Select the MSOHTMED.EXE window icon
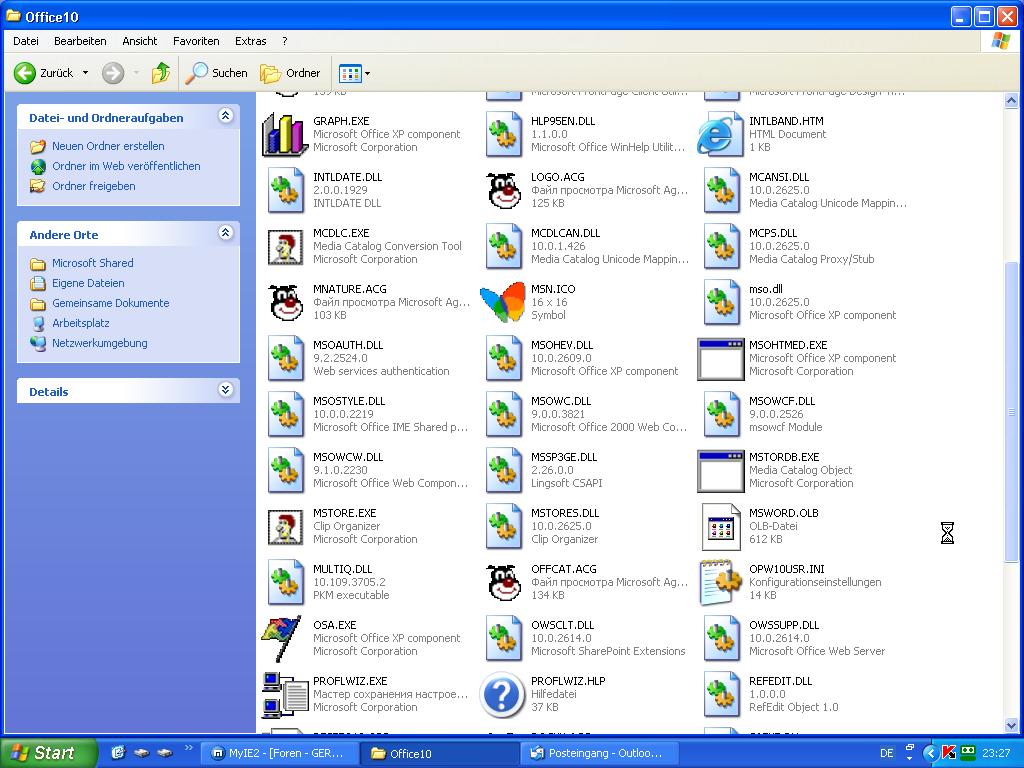 coord(721,359)
